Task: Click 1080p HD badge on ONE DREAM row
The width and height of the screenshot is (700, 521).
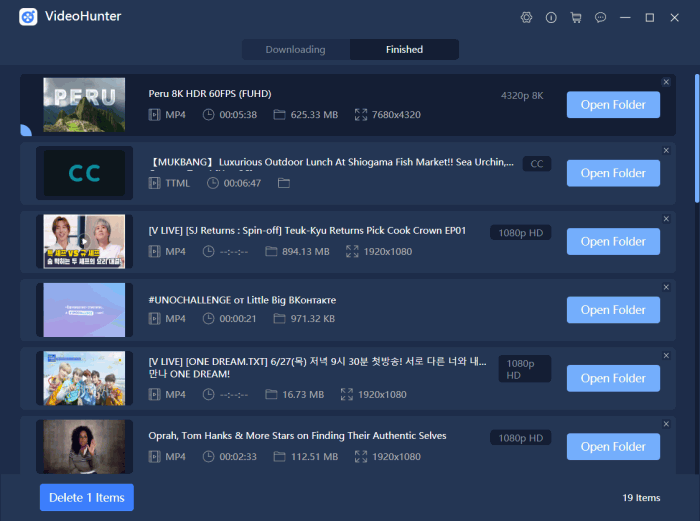Action: pos(525,369)
